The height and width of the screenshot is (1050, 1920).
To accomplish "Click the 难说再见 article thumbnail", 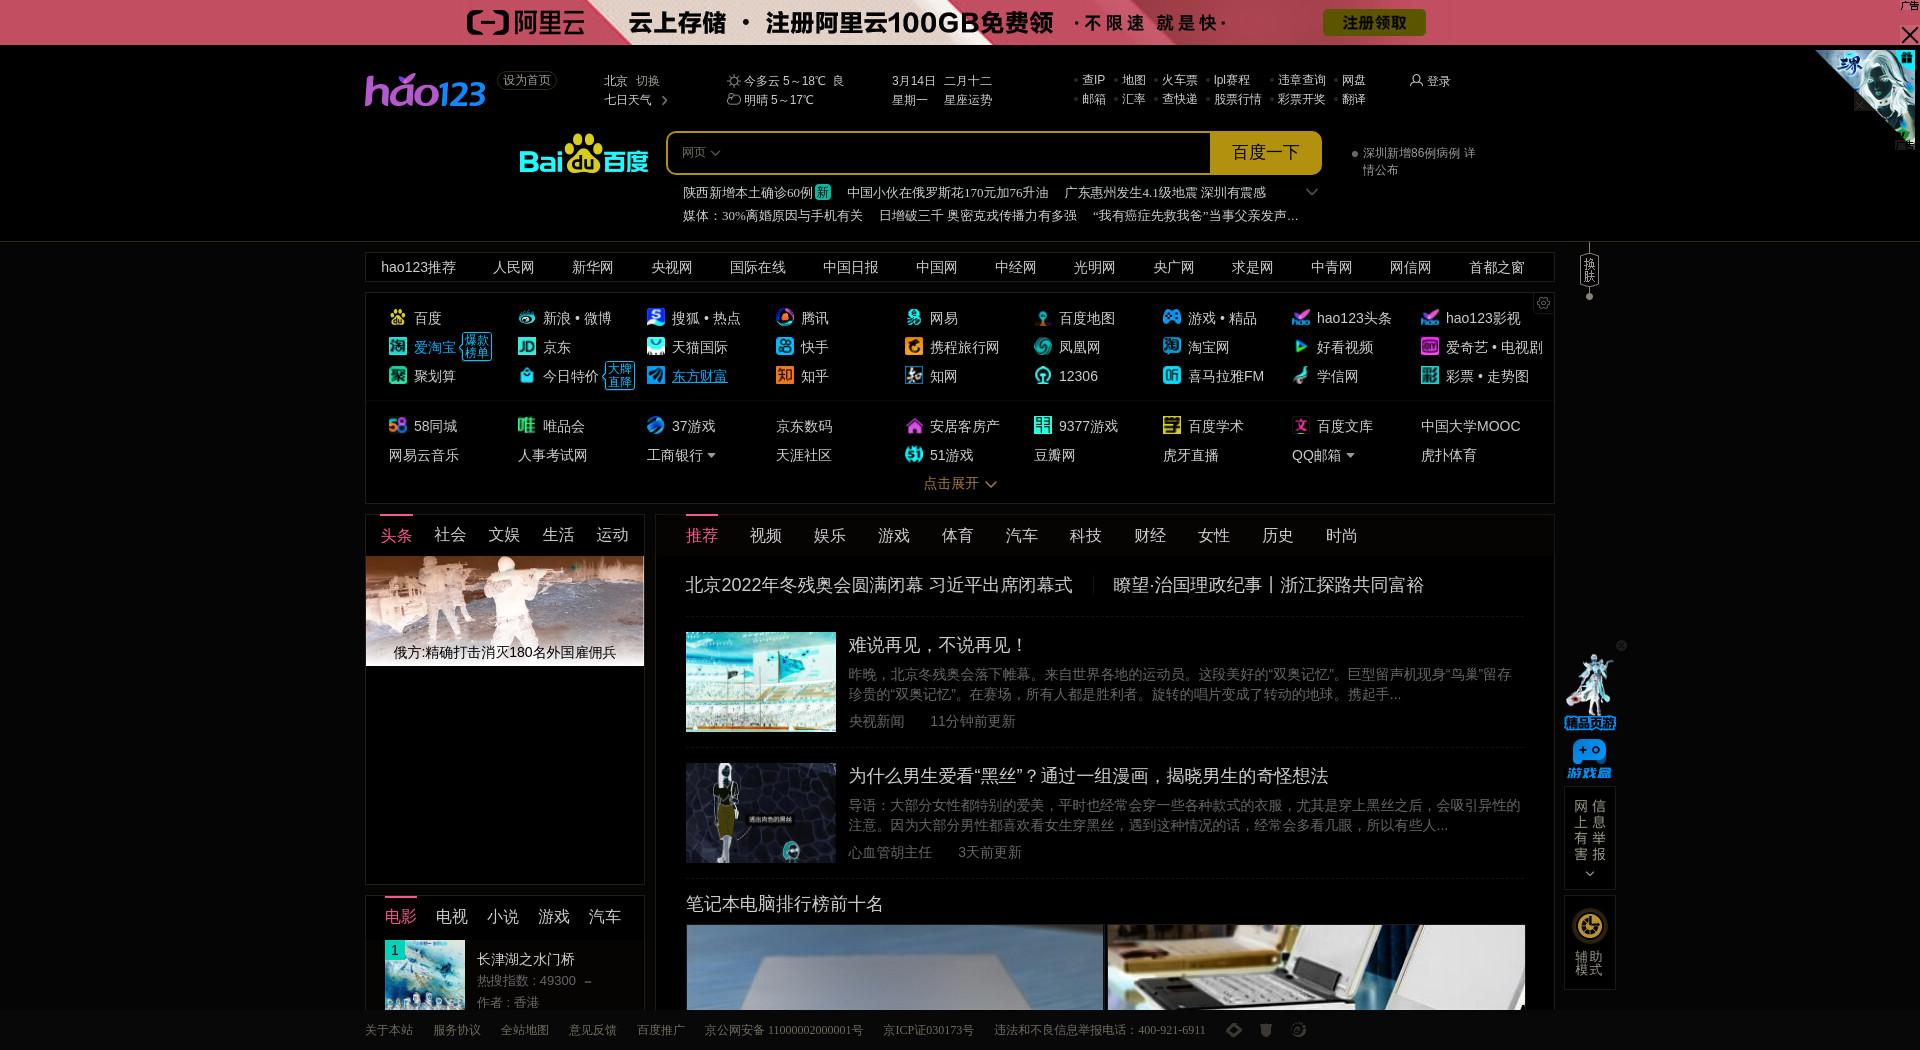I will 761,682.
